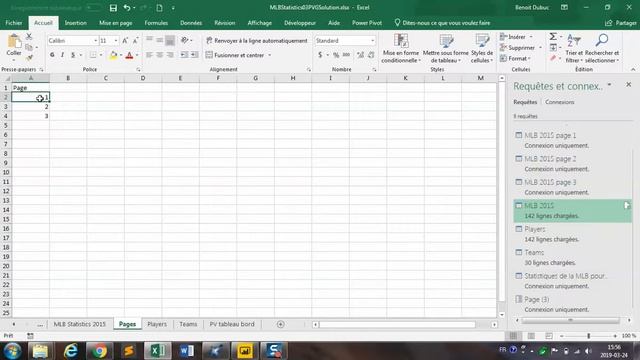Screen dimensions: 640x360
Task: Click the text orientation icon
Action: click(185, 40)
